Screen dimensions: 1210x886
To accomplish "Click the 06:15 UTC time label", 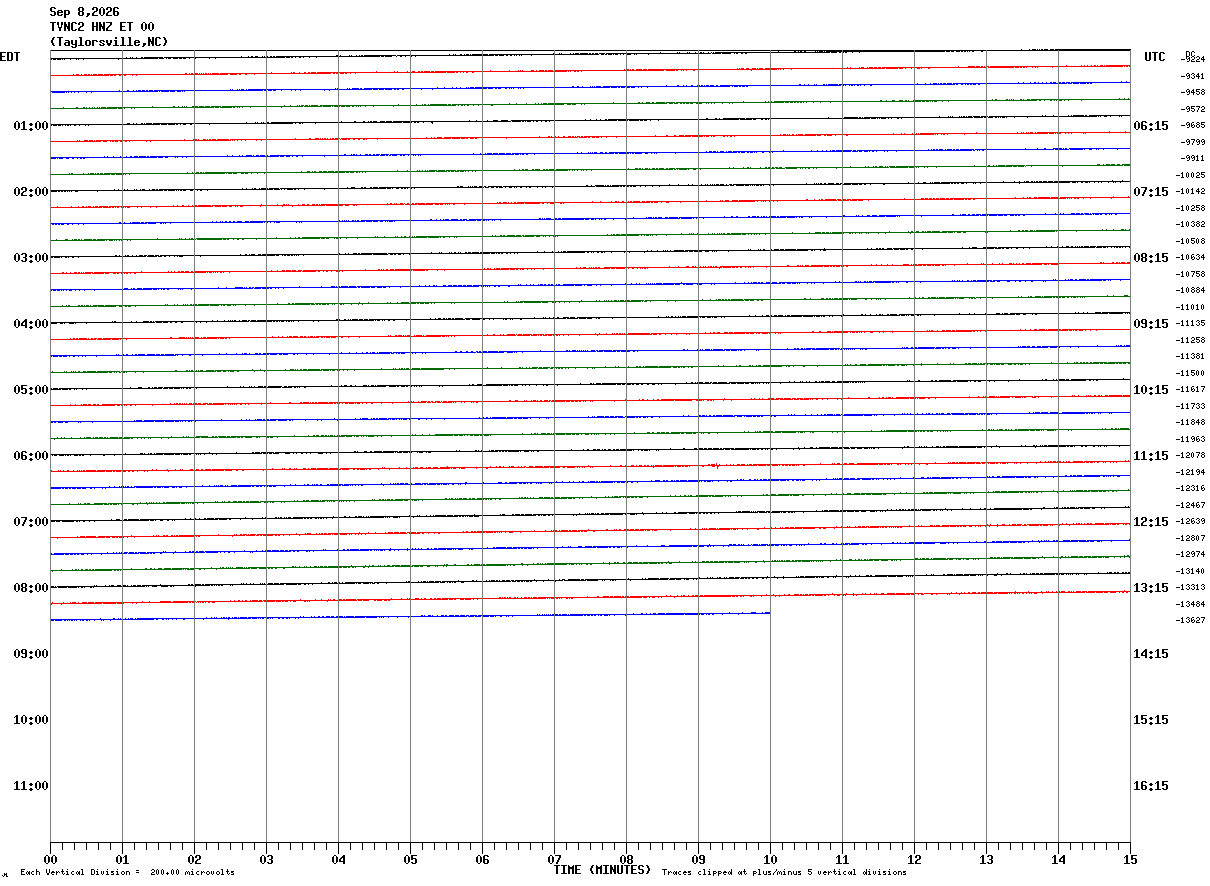I will [1151, 126].
